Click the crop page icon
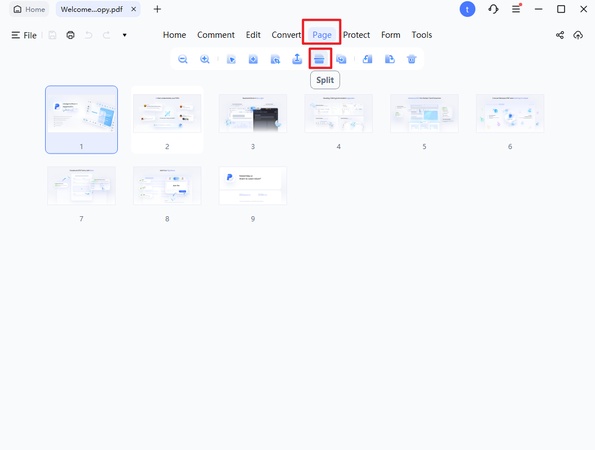 point(275,59)
